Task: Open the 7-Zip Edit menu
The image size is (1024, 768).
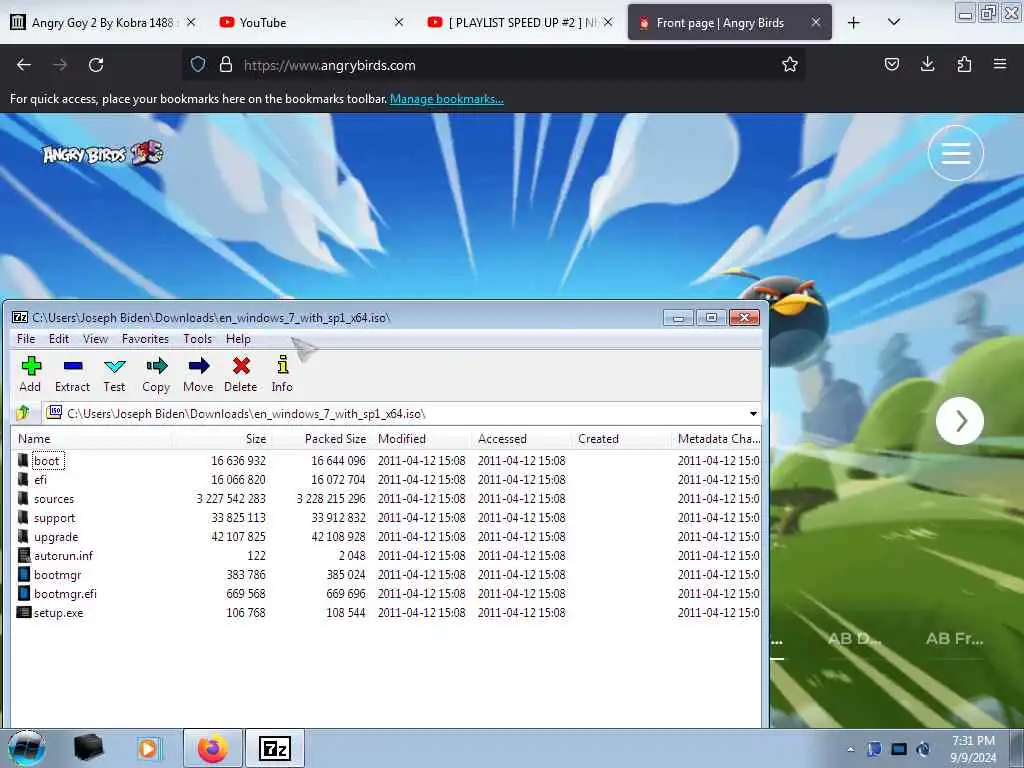Action: pyautogui.click(x=59, y=339)
